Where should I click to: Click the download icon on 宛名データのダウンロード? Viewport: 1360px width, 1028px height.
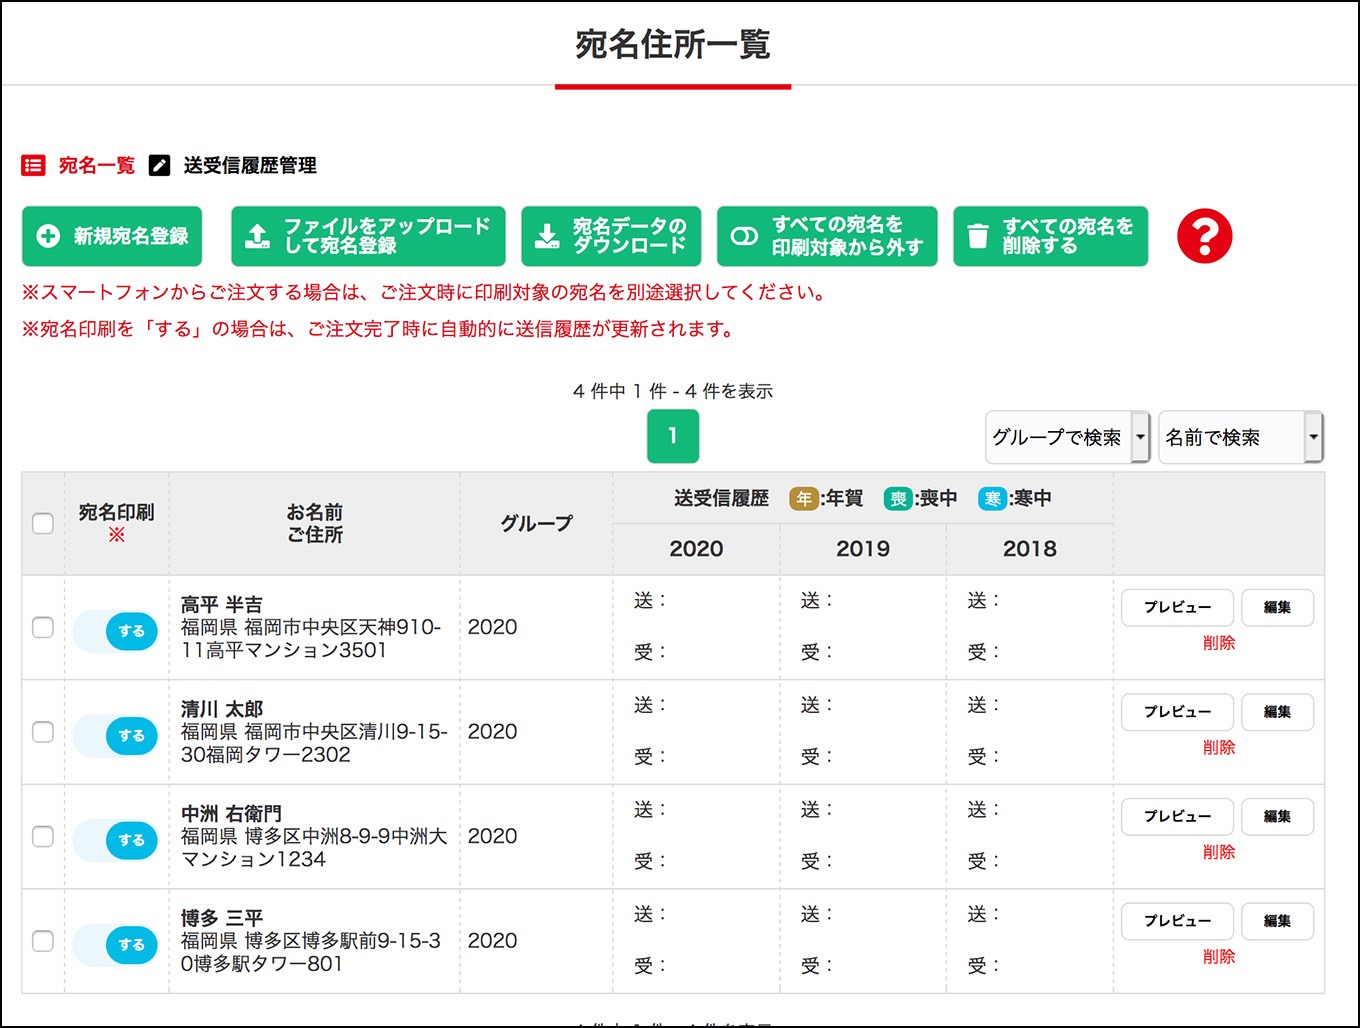click(547, 236)
